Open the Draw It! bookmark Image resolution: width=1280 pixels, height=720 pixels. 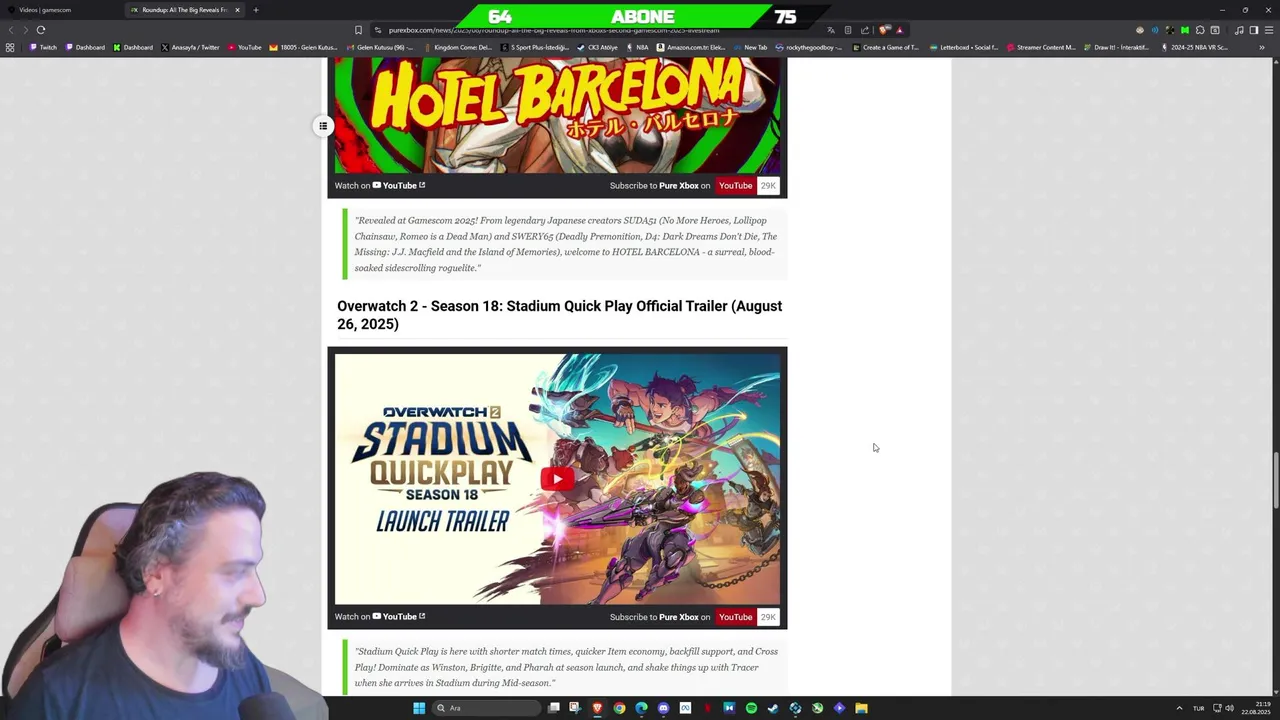point(1116,47)
